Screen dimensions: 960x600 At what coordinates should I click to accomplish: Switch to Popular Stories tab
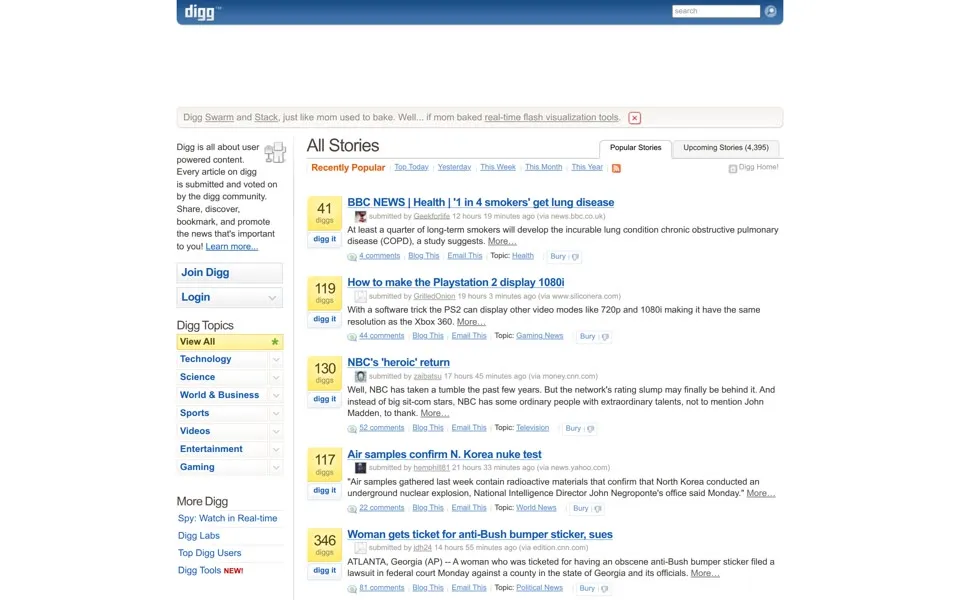point(636,148)
